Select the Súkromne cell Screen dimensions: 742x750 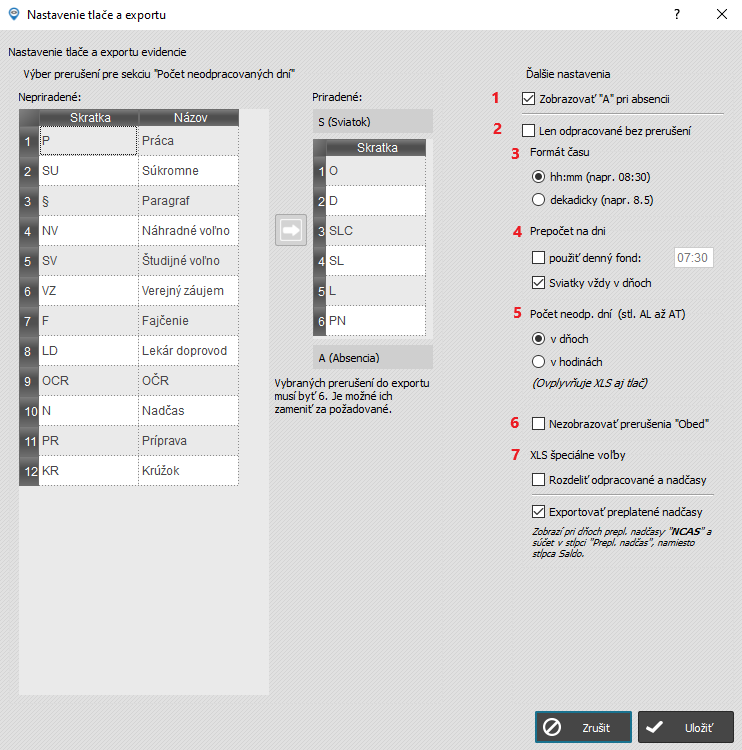pos(188,171)
